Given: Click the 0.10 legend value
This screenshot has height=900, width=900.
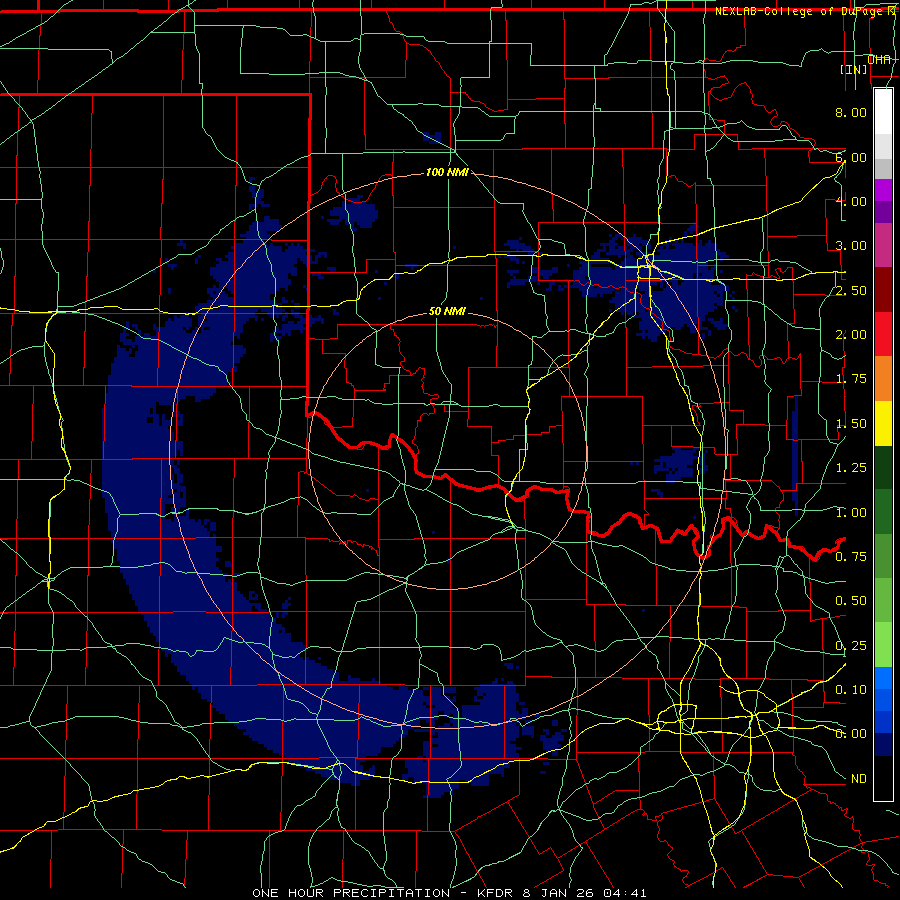Looking at the screenshot, I should click(851, 690).
